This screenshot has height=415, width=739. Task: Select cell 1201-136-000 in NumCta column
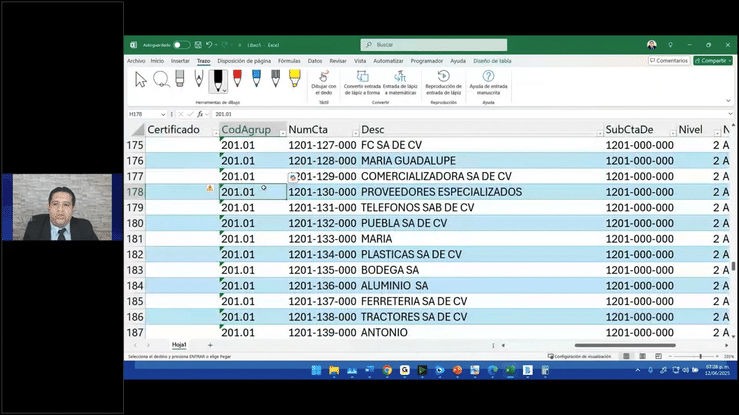click(322, 285)
